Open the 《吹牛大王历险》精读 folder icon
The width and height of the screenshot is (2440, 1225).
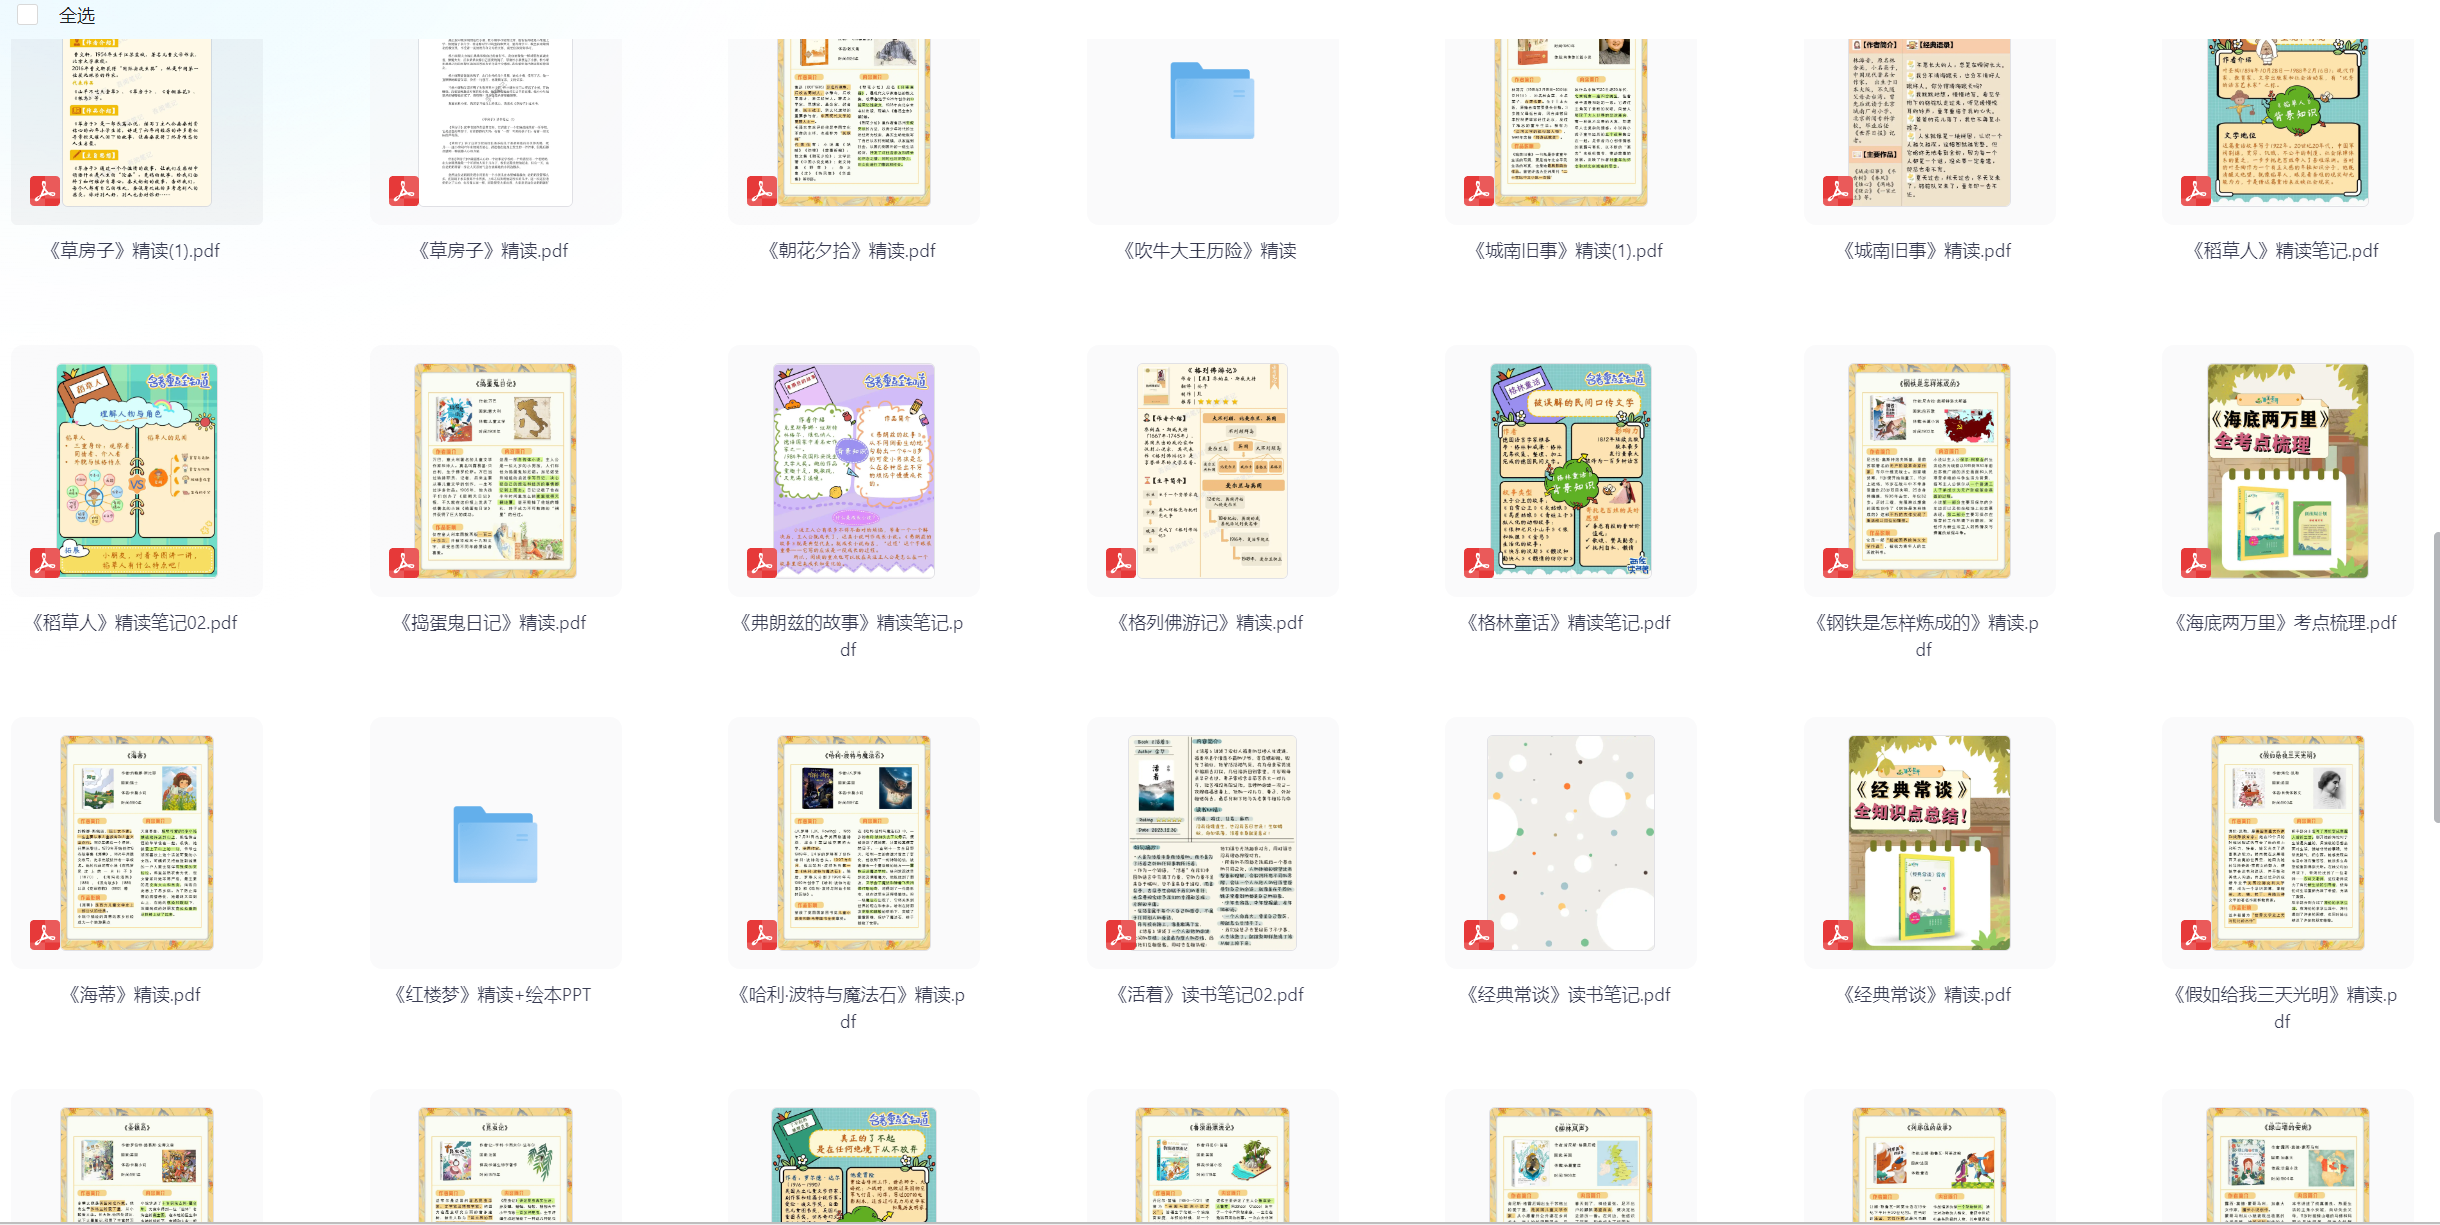tap(1212, 100)
